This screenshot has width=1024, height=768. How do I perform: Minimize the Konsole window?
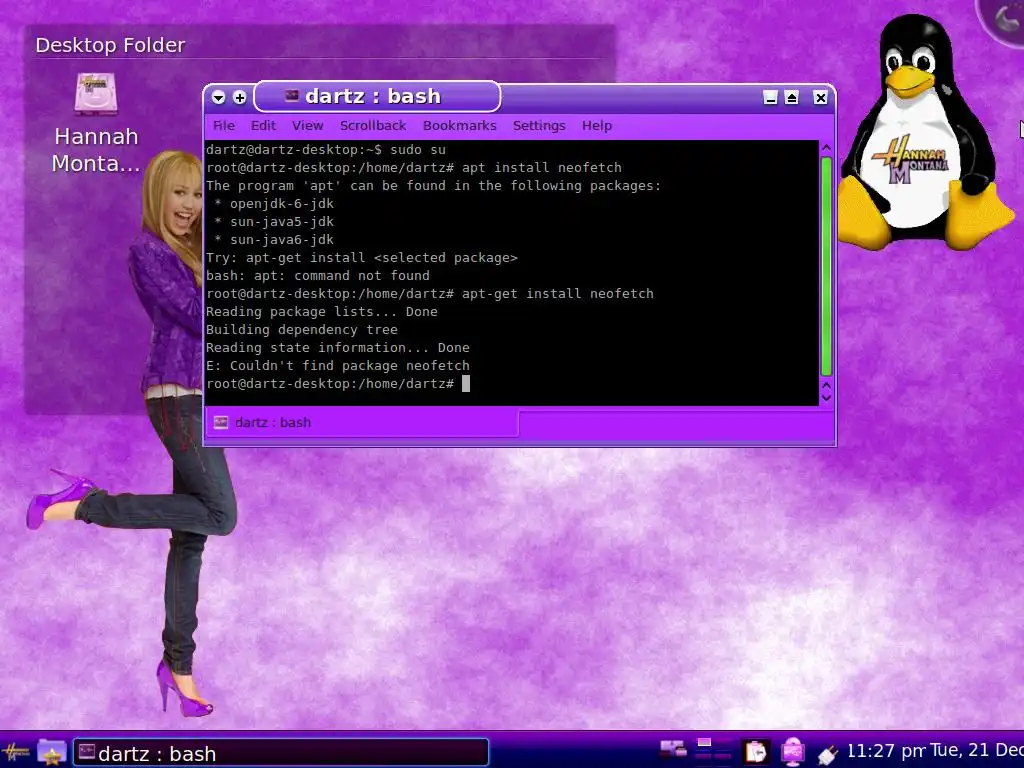pyautogui.click(x=771, y=97)
